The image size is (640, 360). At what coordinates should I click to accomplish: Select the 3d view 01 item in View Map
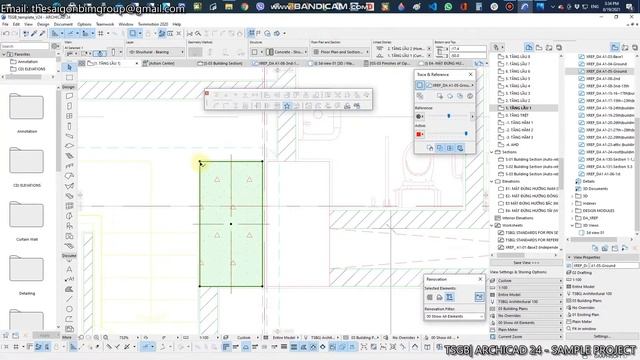click(x=595, y=233)
